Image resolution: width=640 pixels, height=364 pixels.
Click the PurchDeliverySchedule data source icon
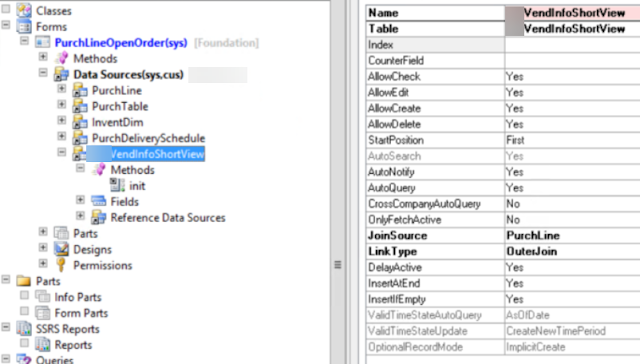click(80, 138)
